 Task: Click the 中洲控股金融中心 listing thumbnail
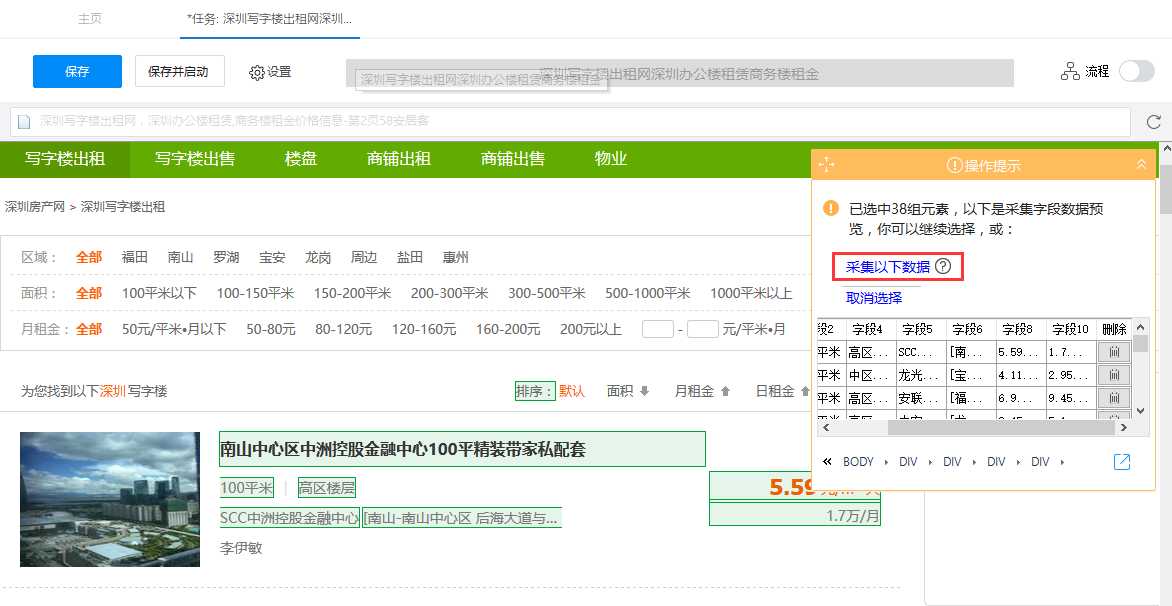click(110, 499)
